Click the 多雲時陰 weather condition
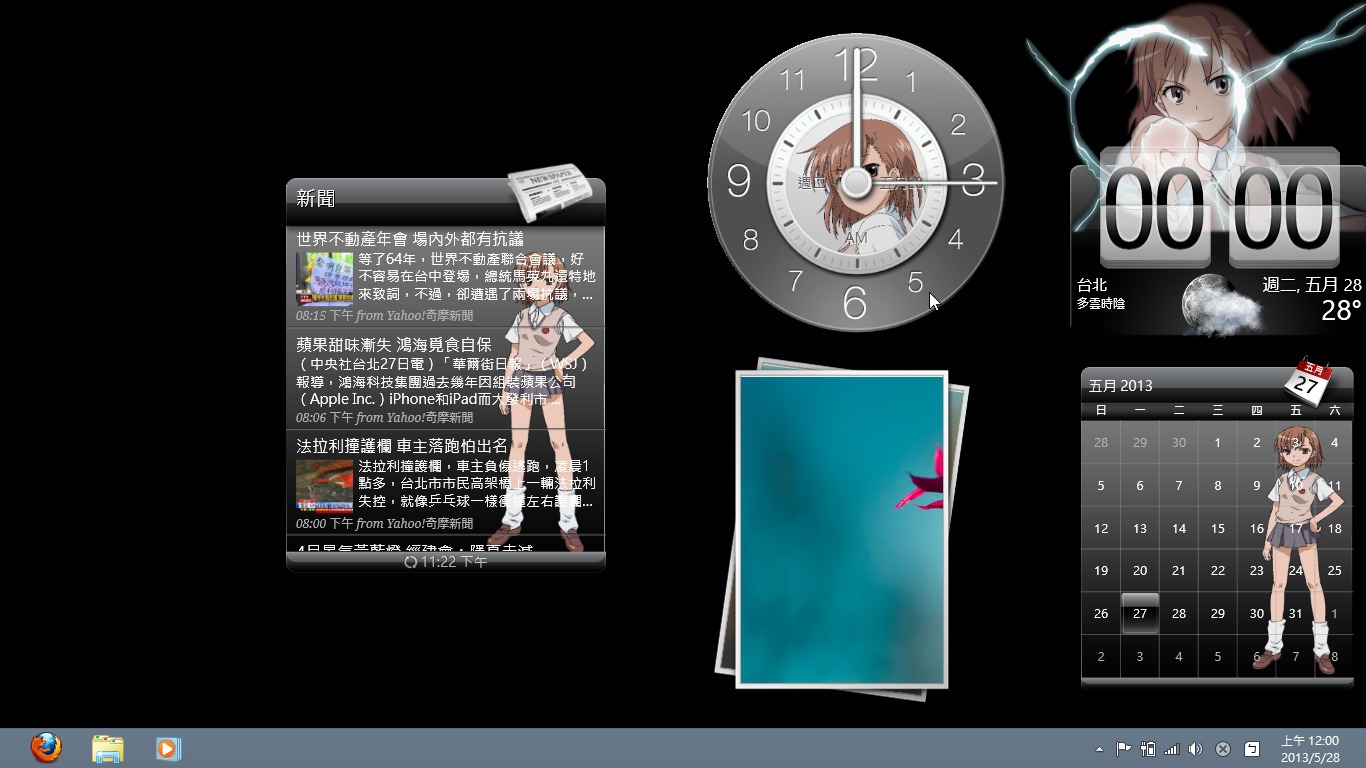This screenshot has width=1366, height=768. [x=1101, y=303]
